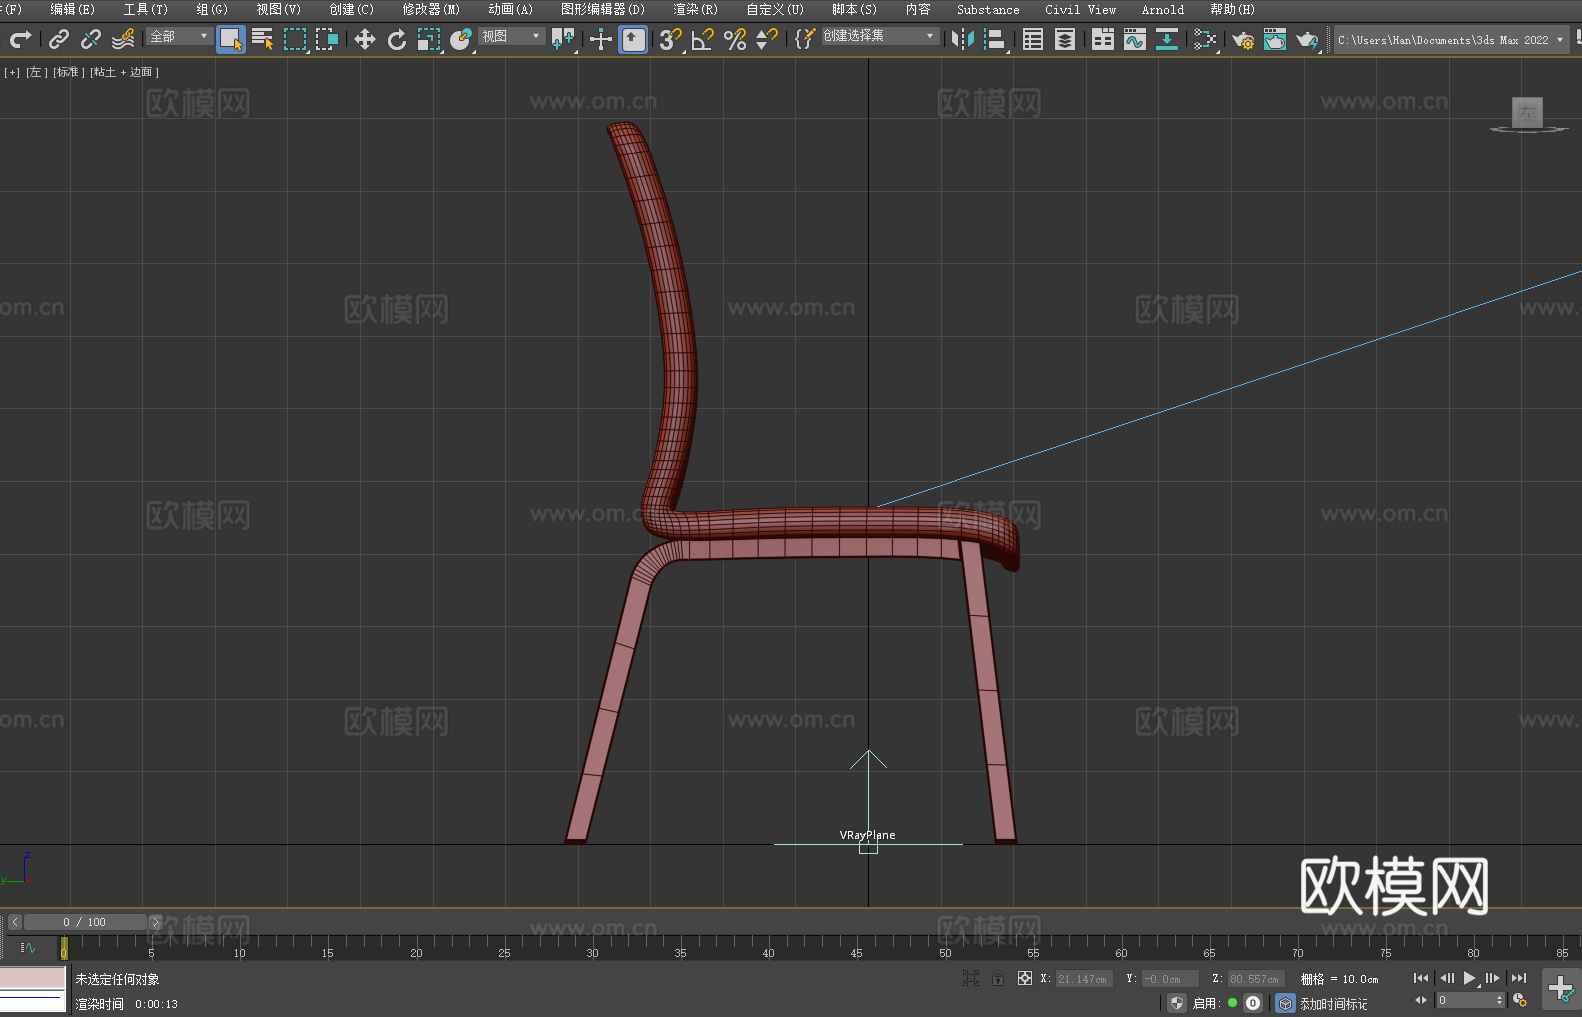
Task: Click the time slider 0 / 100 handle
Action: (85, 922)
